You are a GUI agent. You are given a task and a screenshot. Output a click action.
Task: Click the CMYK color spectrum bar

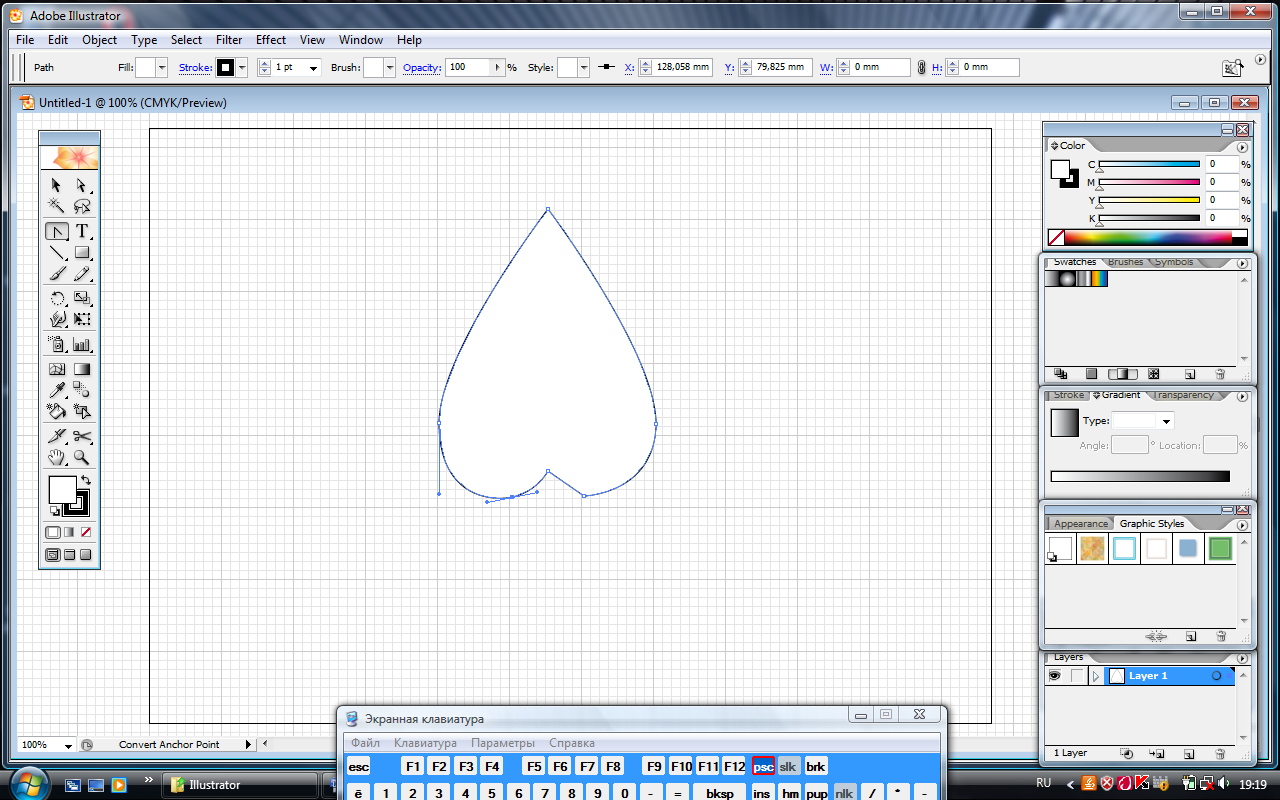pos(1147,238)
